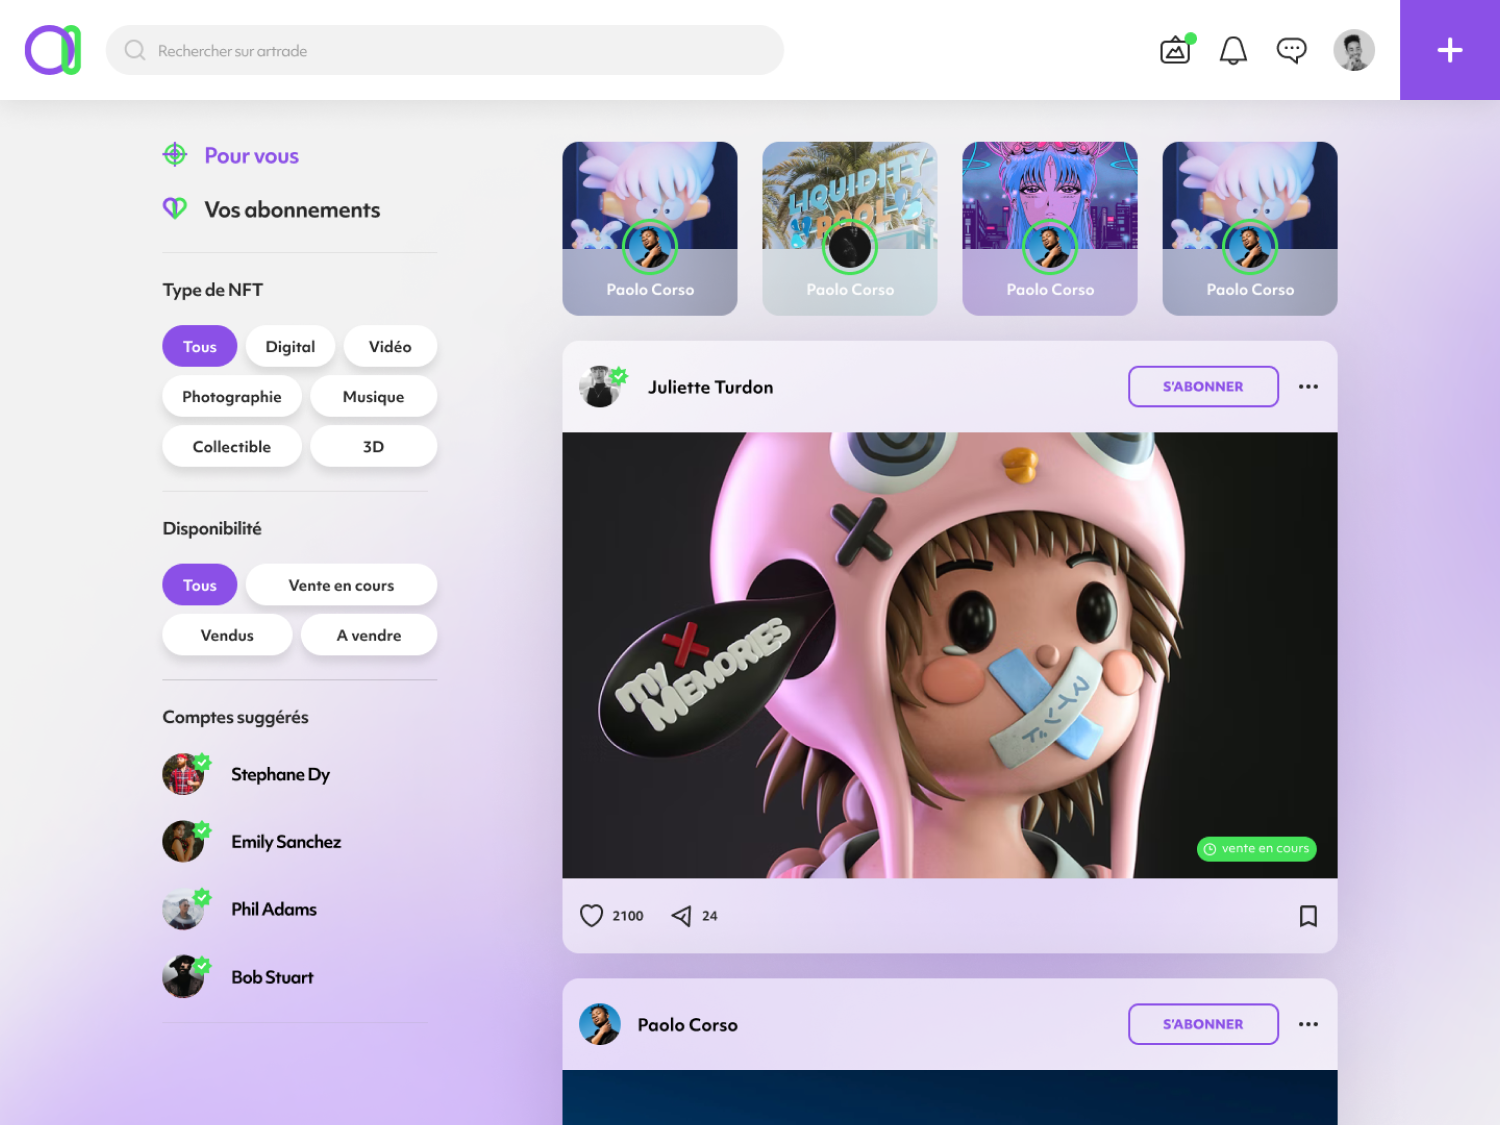The image size is (1500, 1126).
Task: Open the My Memories artwork image
Action: tap(950, 655)
